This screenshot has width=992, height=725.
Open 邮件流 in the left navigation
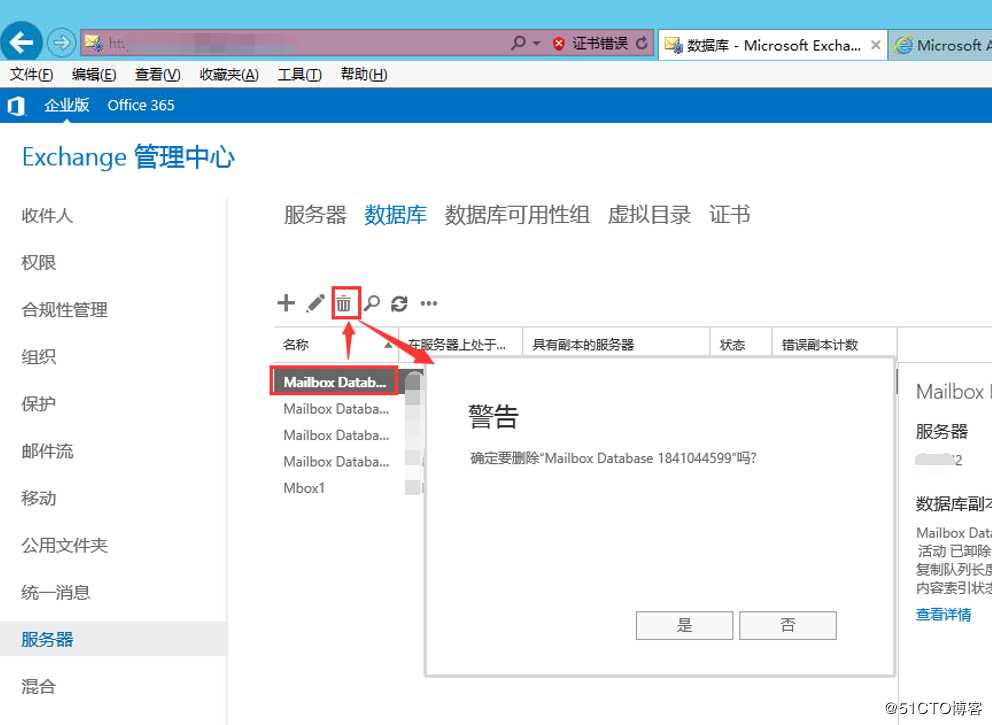[47, 451]
